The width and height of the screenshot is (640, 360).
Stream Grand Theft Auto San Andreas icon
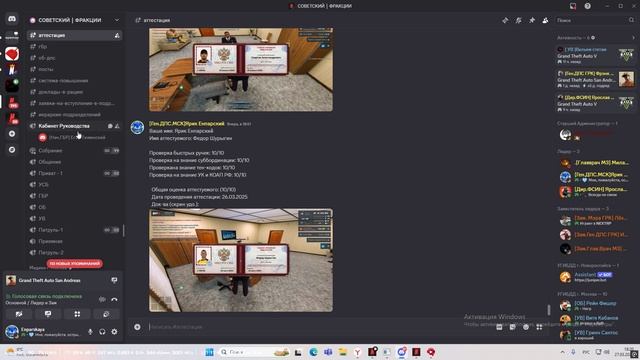[x=114, y=280]
